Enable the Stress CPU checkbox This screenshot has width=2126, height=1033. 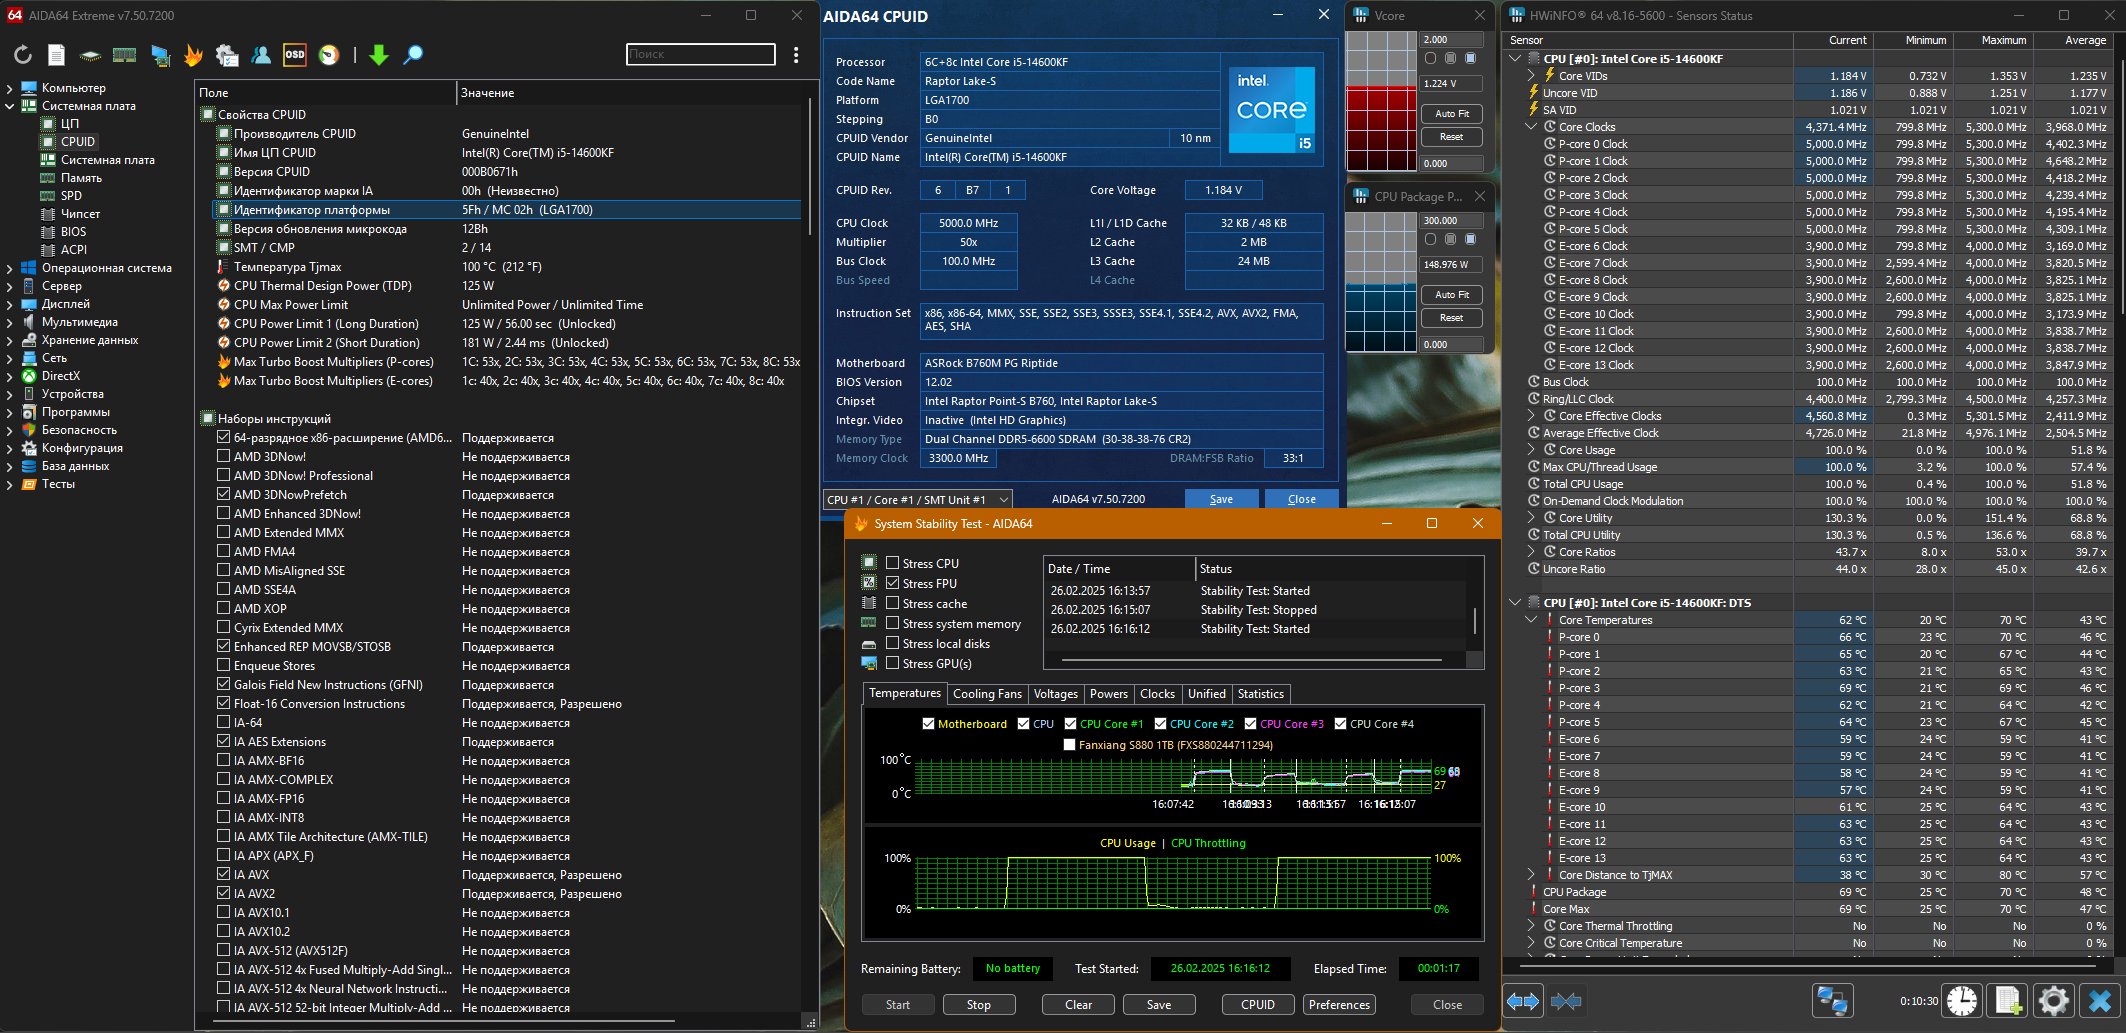pos(893,563)
